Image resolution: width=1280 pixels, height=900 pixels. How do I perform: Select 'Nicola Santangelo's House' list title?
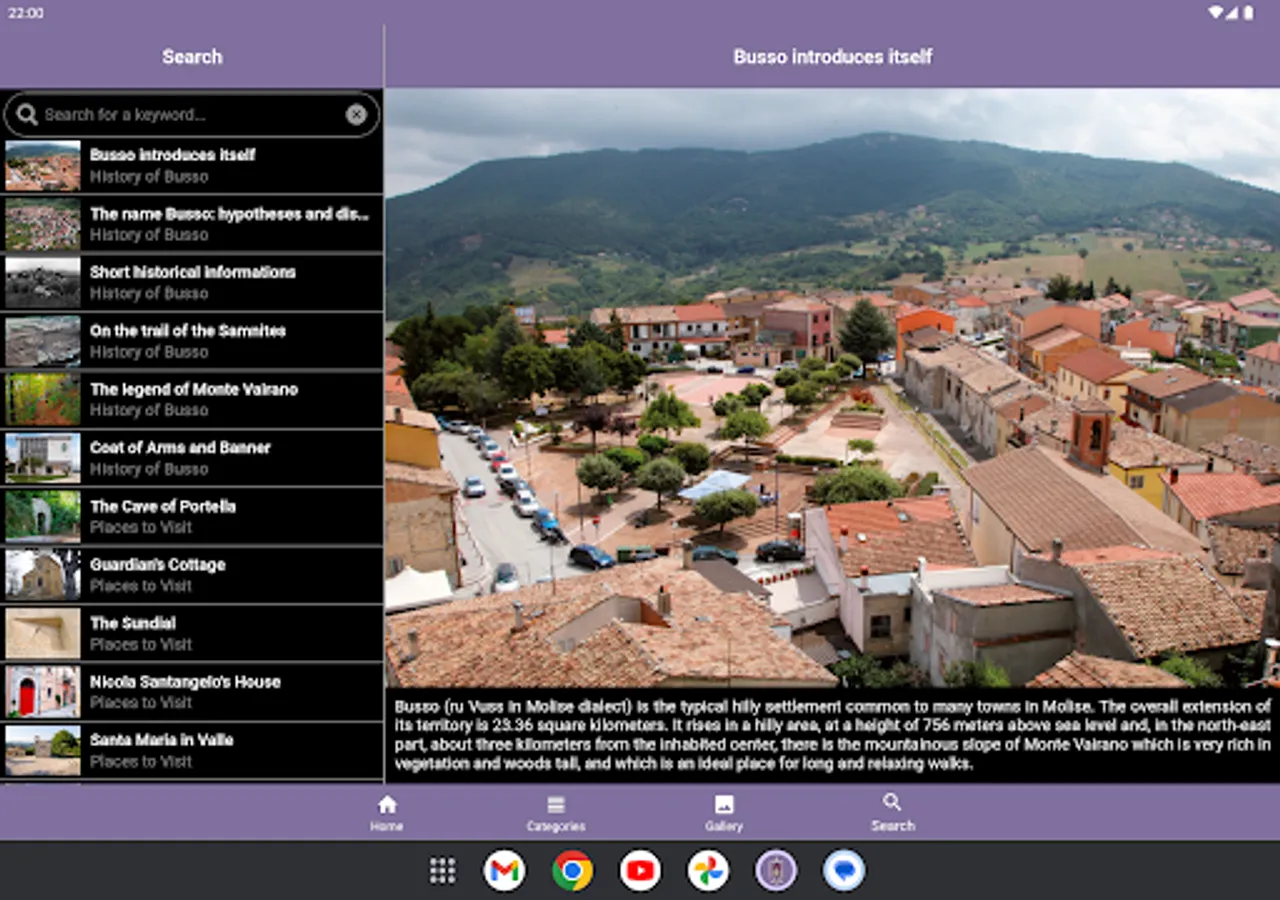click(x=185, y=681)
